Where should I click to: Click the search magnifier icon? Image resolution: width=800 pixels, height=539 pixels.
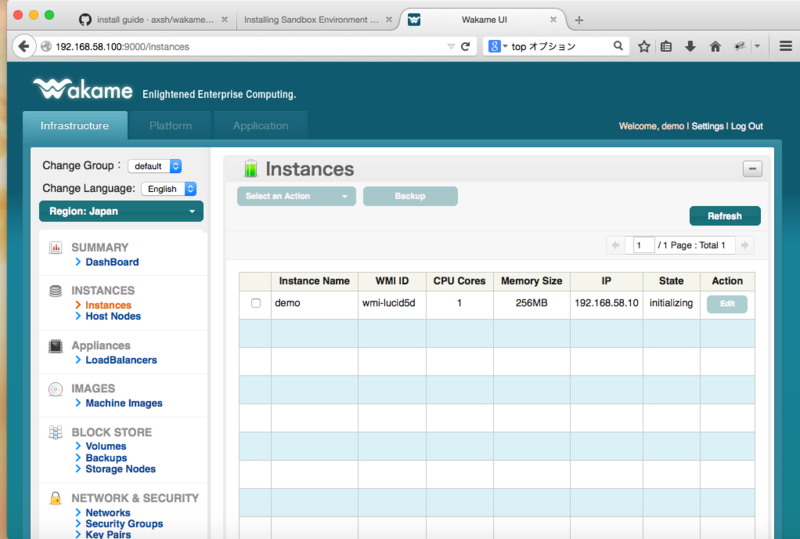[x=618, y=46]
